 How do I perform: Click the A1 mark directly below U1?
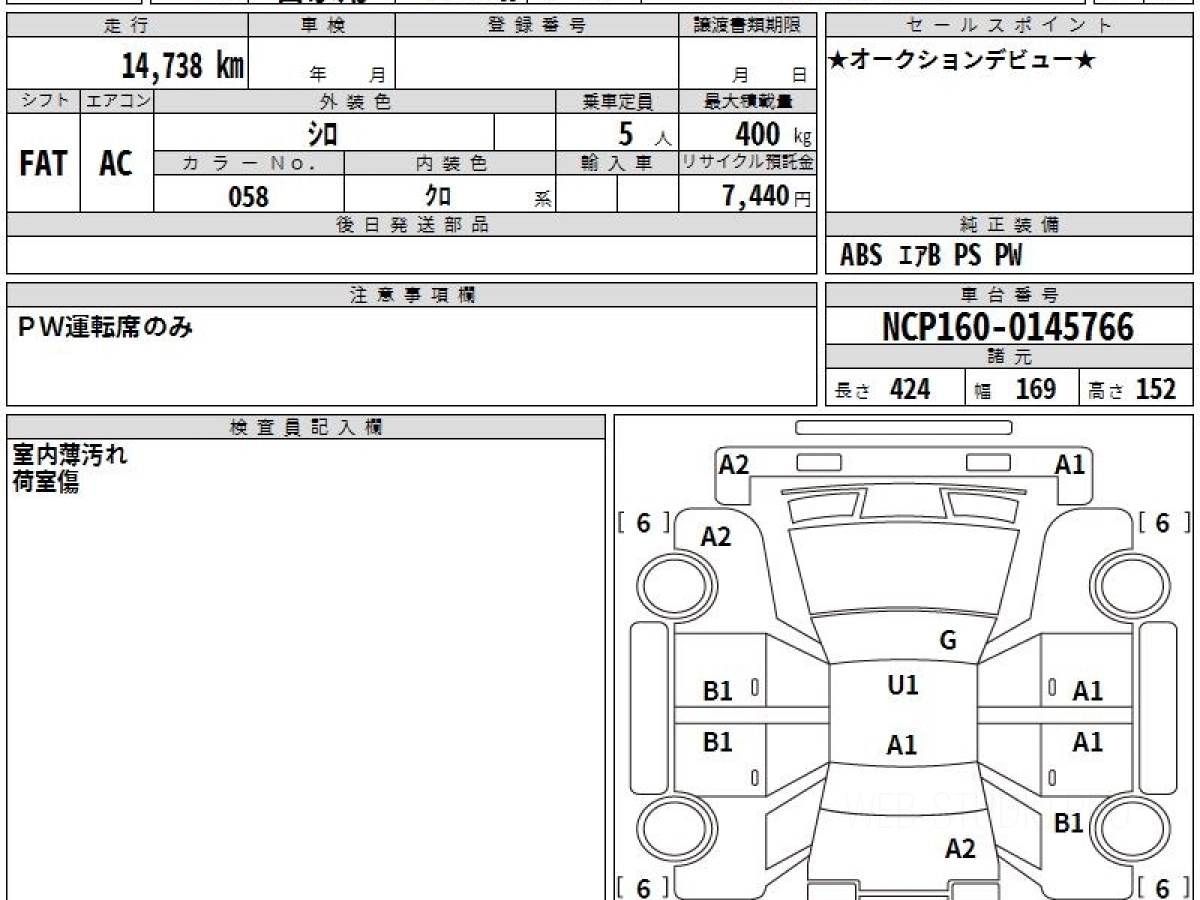coord(902,745)
